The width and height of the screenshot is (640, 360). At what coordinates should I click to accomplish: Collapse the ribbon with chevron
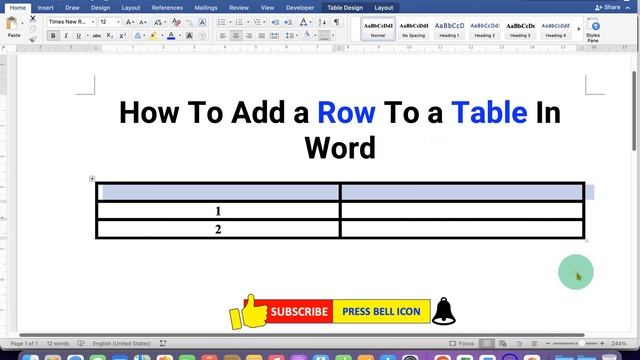pos(628,8)
